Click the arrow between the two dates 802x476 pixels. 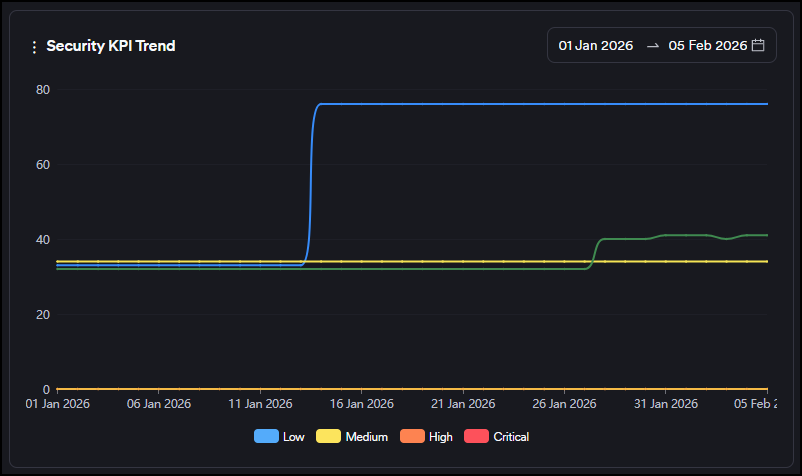(652, 46)
